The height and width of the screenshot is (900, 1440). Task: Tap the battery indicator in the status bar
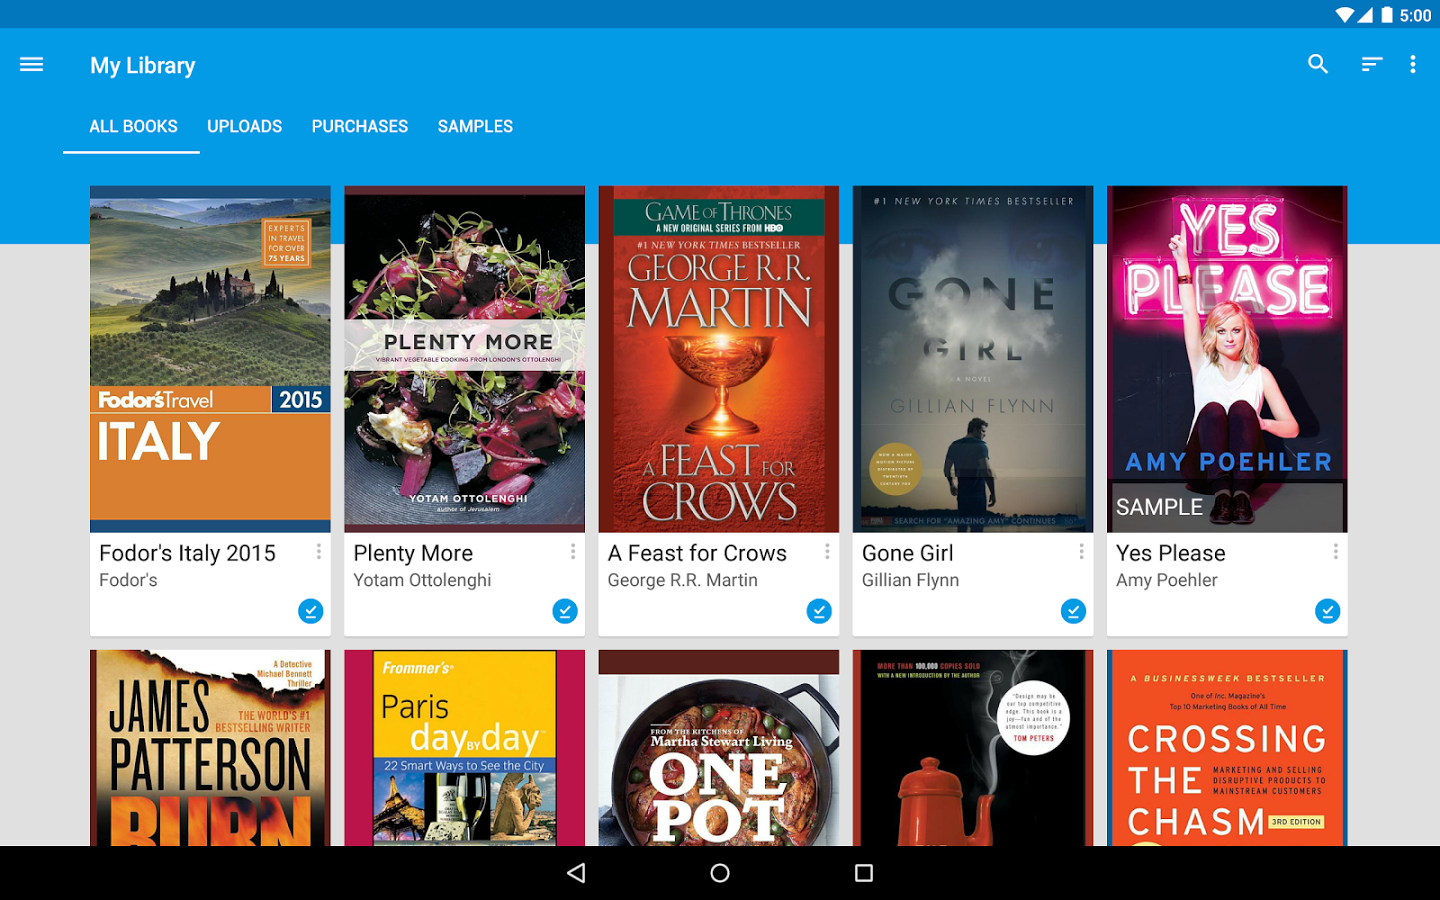pos(1385,15)
